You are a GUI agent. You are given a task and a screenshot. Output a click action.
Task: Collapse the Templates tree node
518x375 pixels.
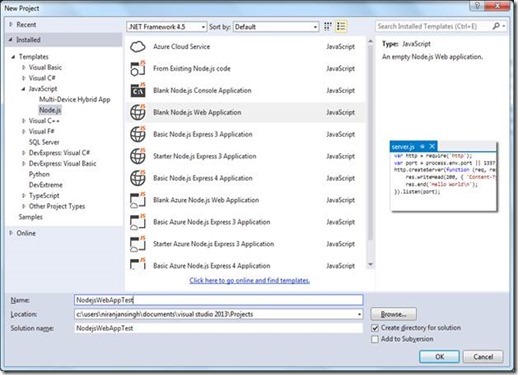click(x=13, y=57)
